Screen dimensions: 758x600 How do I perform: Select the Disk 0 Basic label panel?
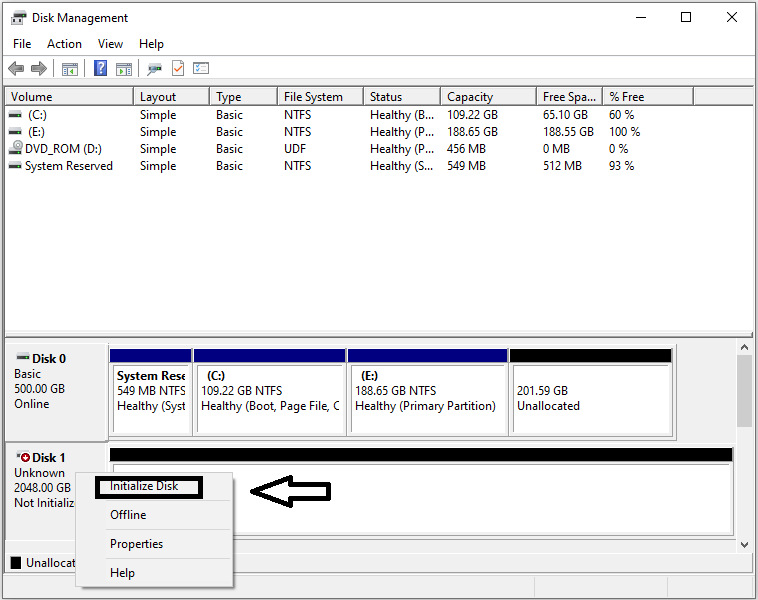click(x=56, y=392)
